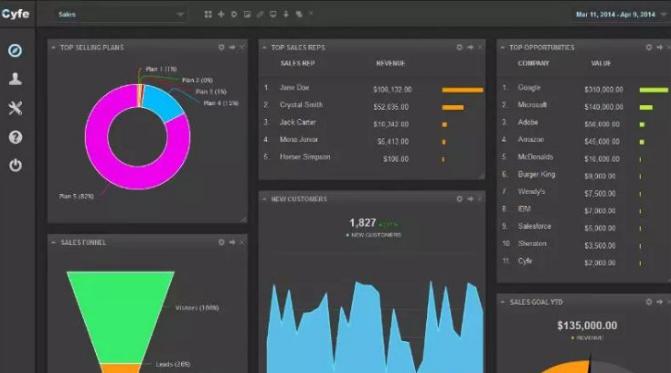Viewport: 671px width, 373px height.
Task: Click the Revenue column header
Action: (x=390, y=63)
